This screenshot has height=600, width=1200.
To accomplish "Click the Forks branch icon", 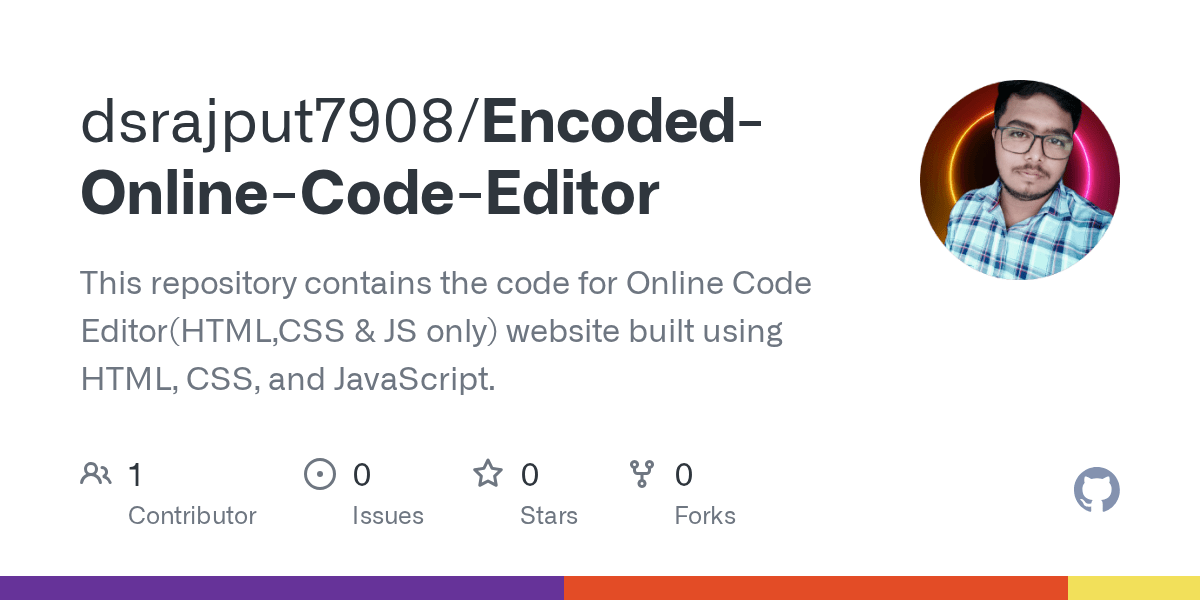I will point(641,474).
